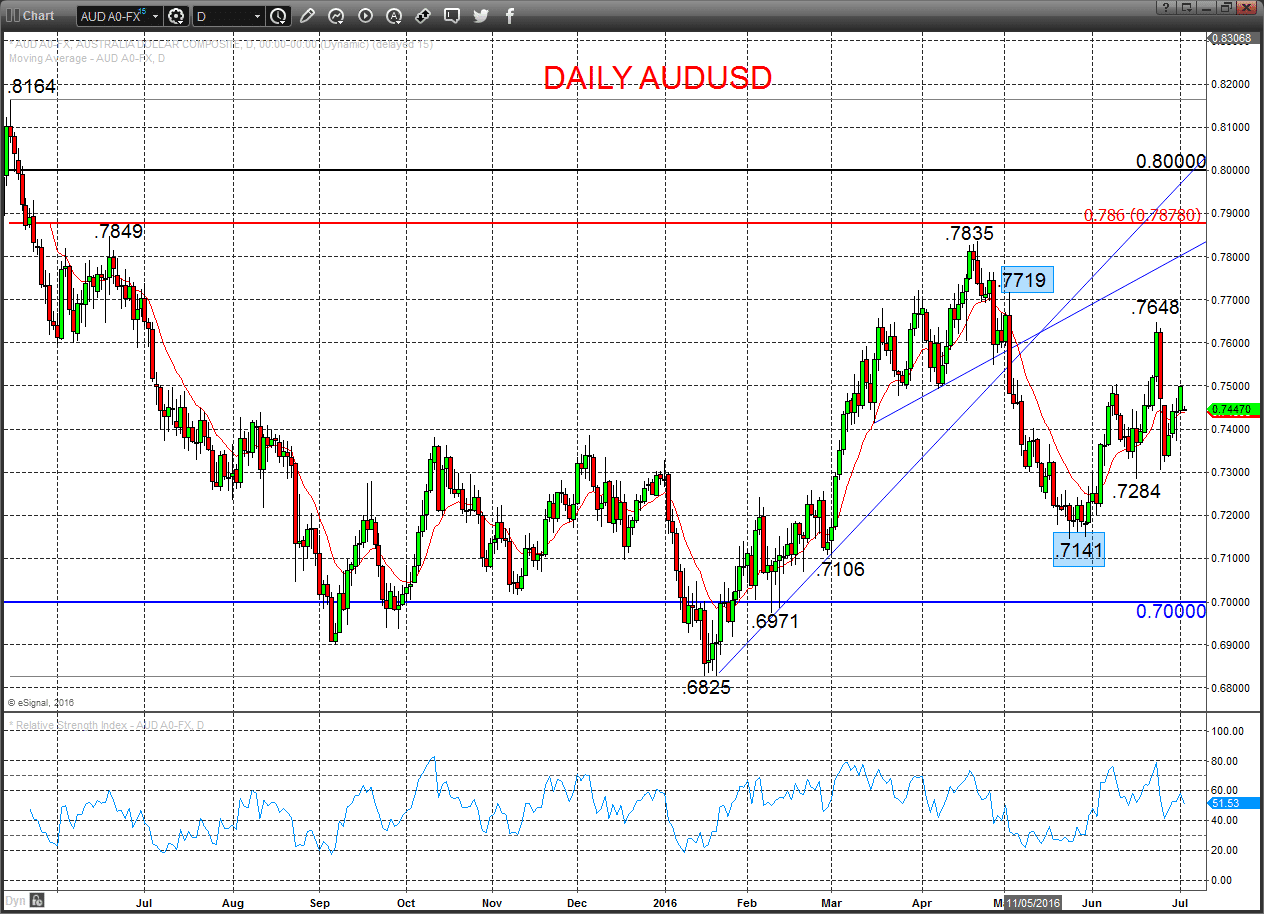Image resolution: width=1264 pixels, height=914 pixels.
Task: Click the 0.83068 top price scale tag
Action: click(1231, 38)
